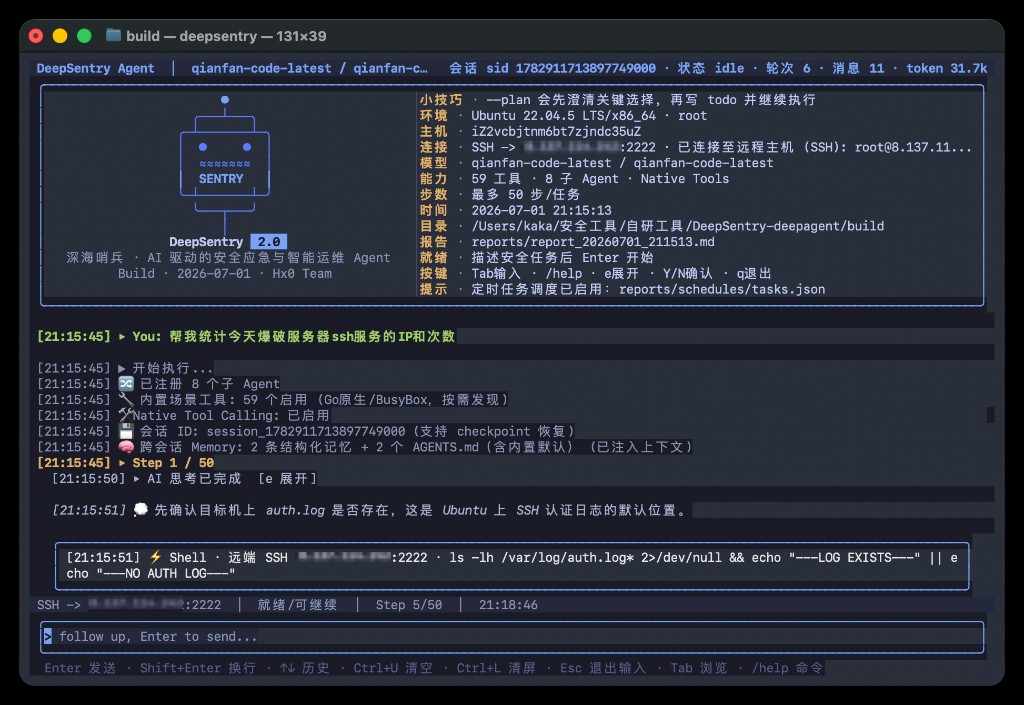Click the Shift+Enter 换行 shortcut hint
Screen dimensions: 1024x705
198,668
